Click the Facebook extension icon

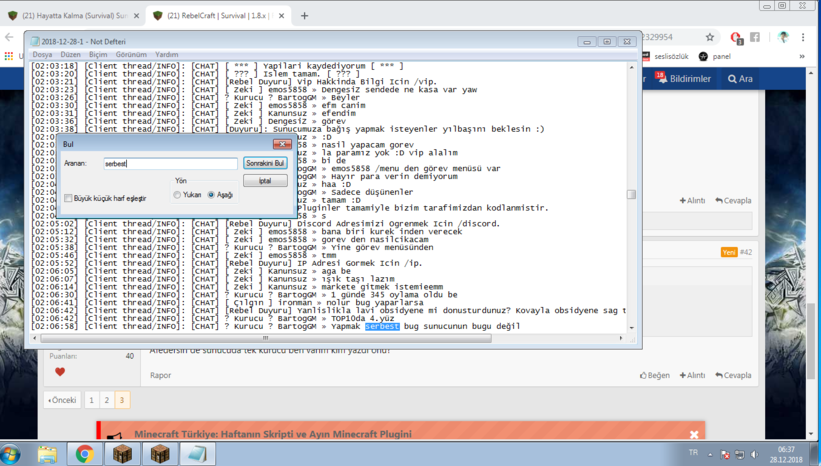755,37
